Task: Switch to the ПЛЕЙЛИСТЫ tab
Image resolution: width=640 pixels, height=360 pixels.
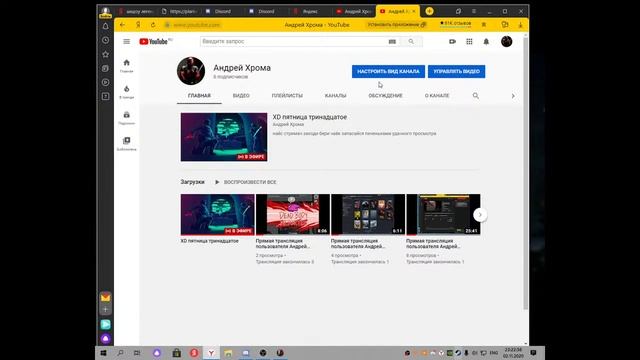Action: click(x=287, y=96)
